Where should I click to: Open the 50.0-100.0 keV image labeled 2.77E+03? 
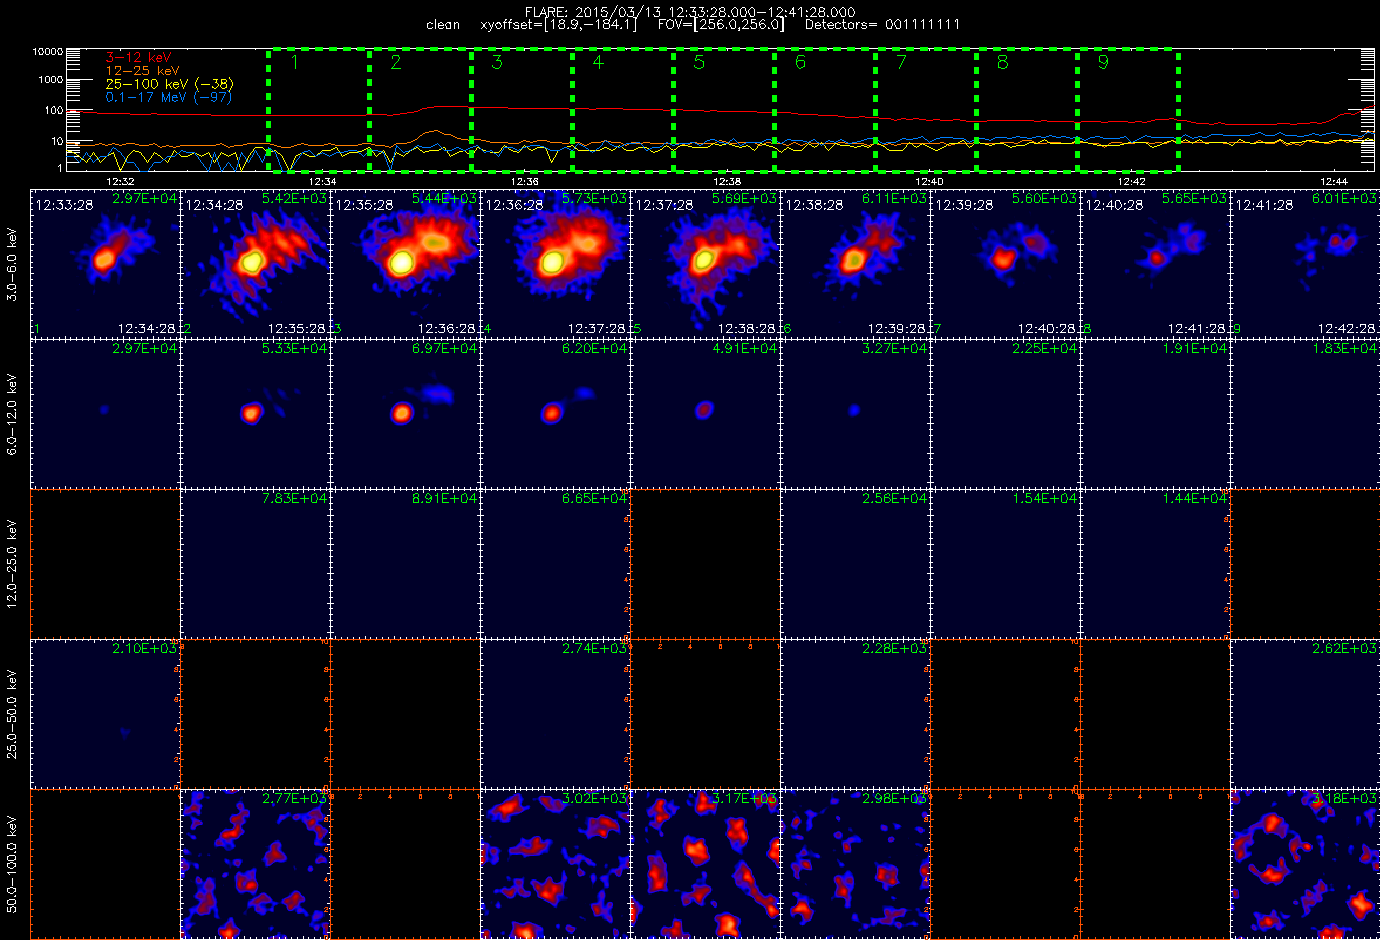(256, 863)
